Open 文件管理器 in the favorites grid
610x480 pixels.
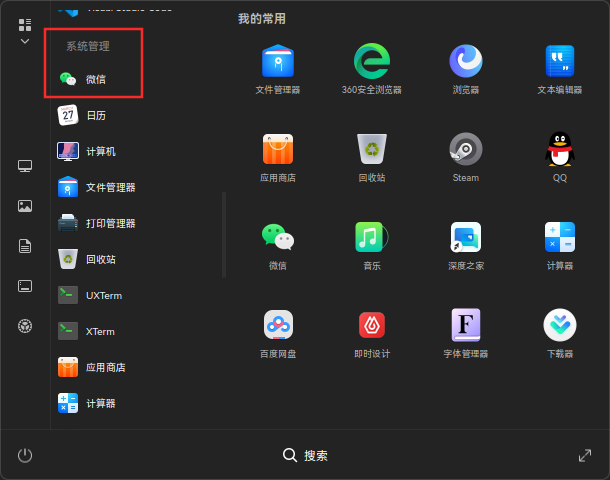(x=278, y=68)
